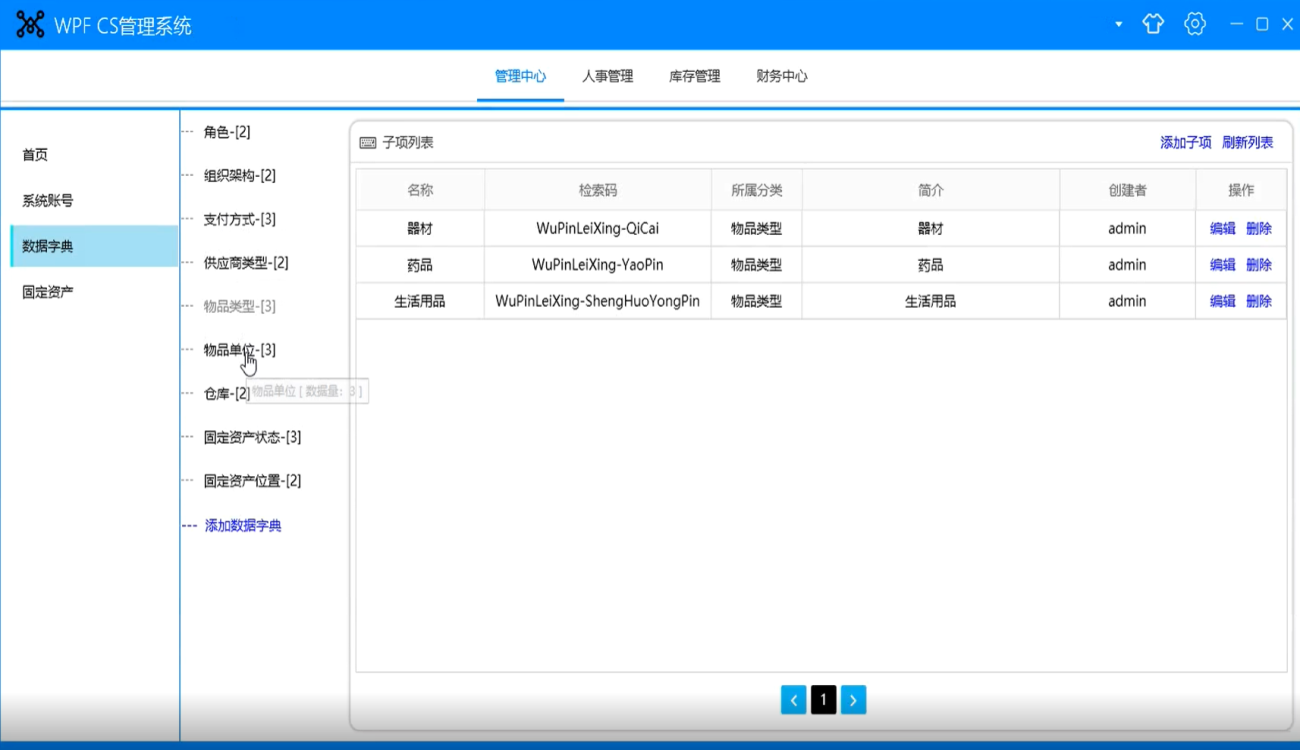The image size is (1300, 750).
Task: Click the small dropdown arrow in title bar
Action: pyautogui.click(x=1118, y=25)
